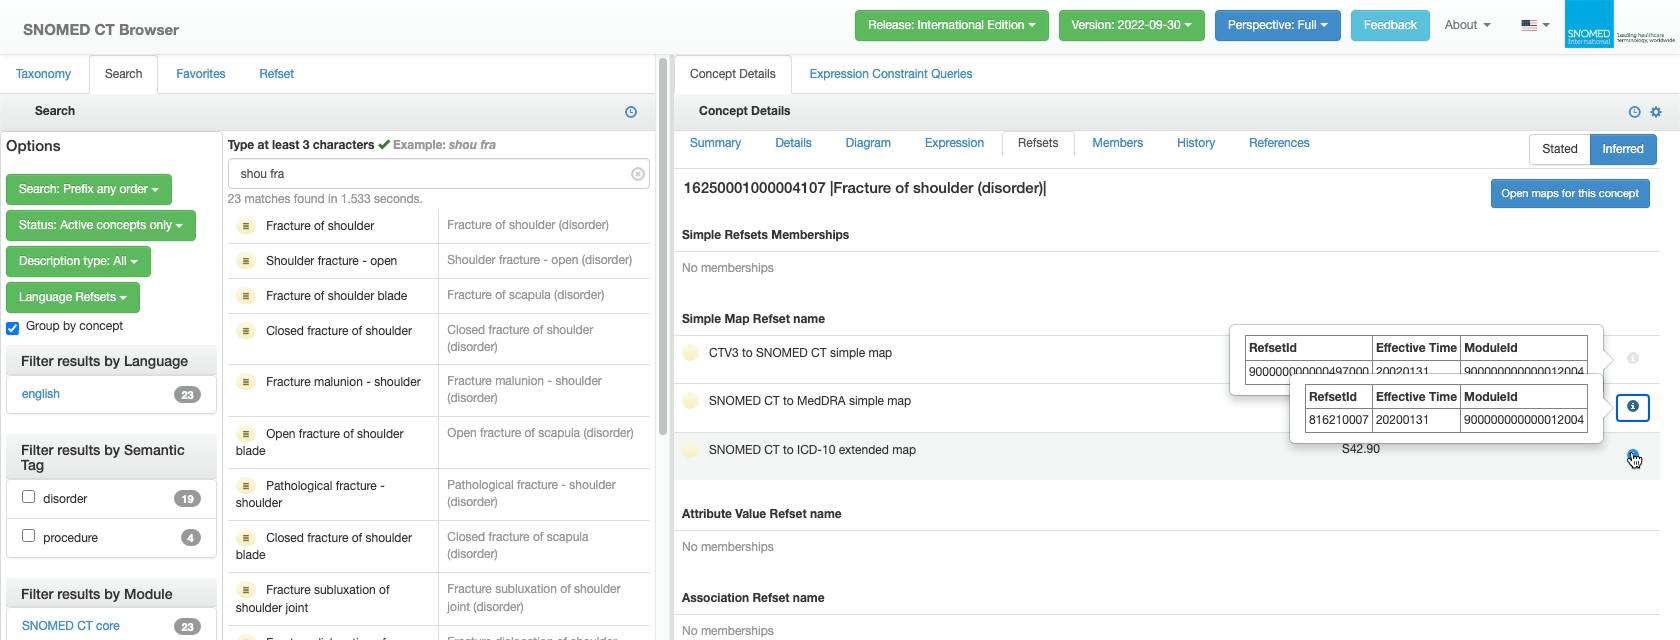Open search history clock icon
The height and width of the screenshot is (640, 1680).
pos(631,112)
